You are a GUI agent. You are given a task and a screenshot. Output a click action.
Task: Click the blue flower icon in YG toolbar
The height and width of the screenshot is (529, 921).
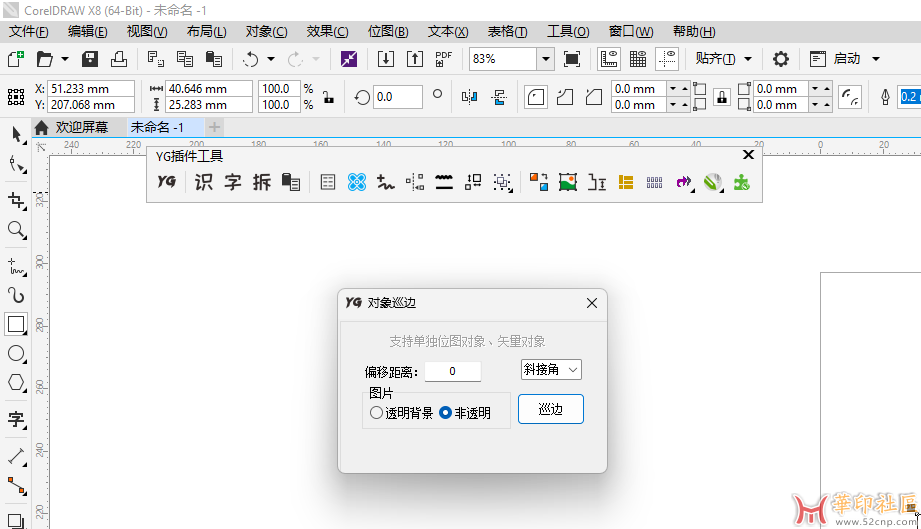[357, 183]
